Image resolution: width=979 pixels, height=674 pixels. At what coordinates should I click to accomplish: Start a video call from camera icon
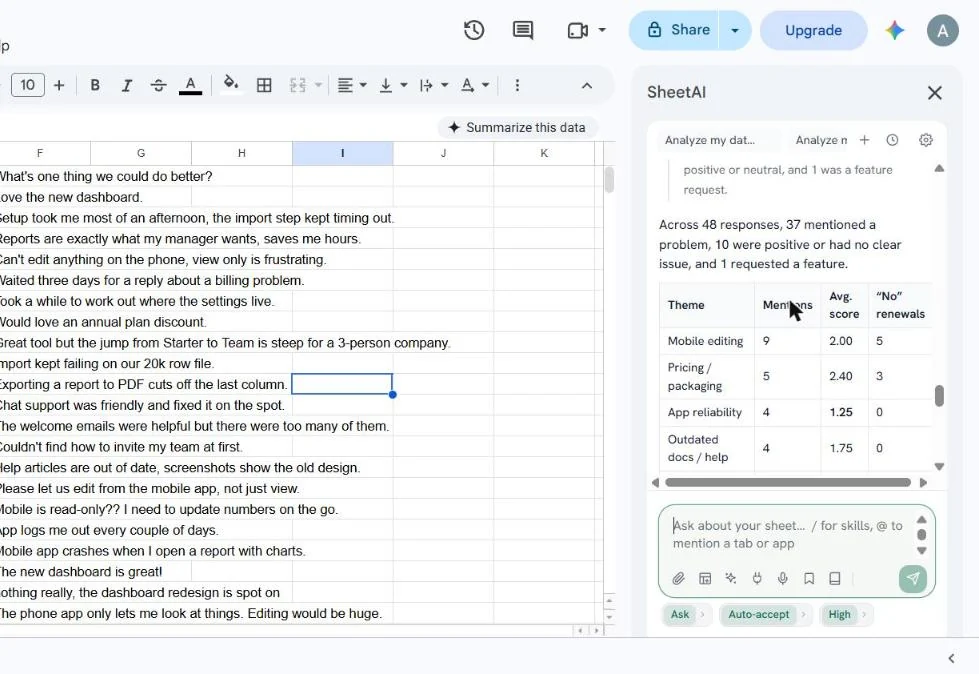[x=578, y=30]
